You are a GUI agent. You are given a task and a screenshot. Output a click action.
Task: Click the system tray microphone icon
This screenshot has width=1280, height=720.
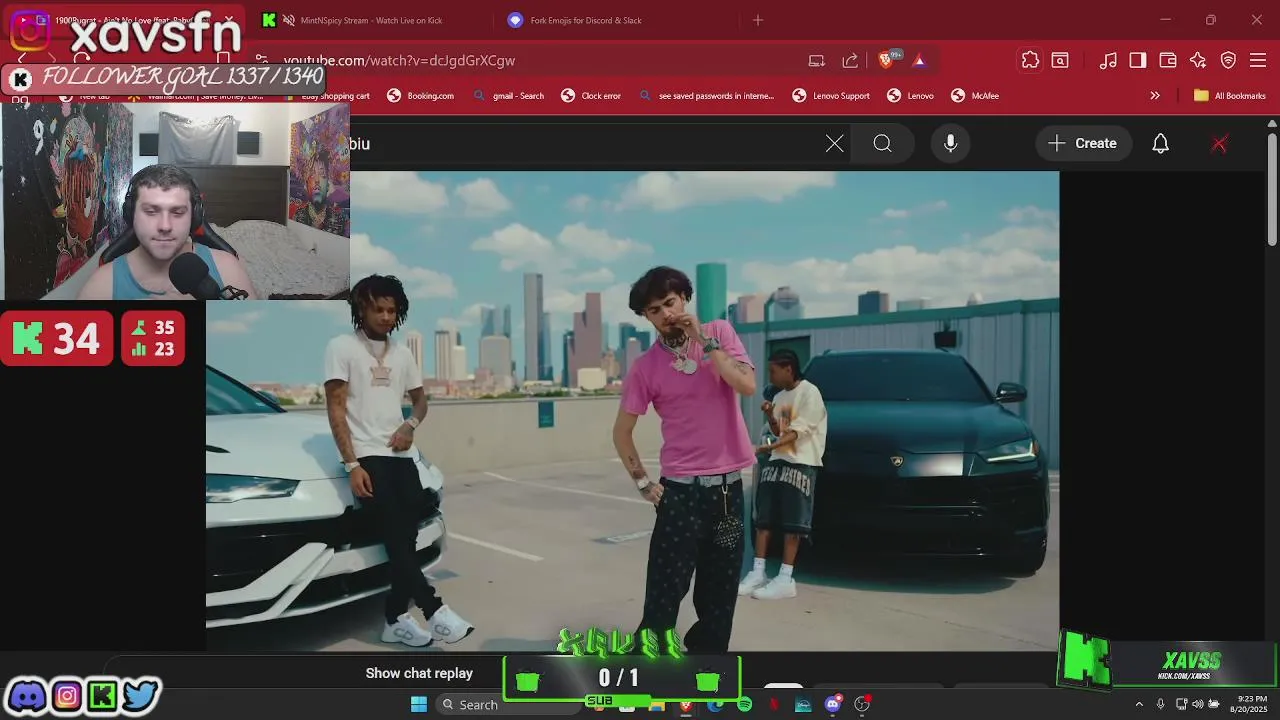(x=1161, y=705)
